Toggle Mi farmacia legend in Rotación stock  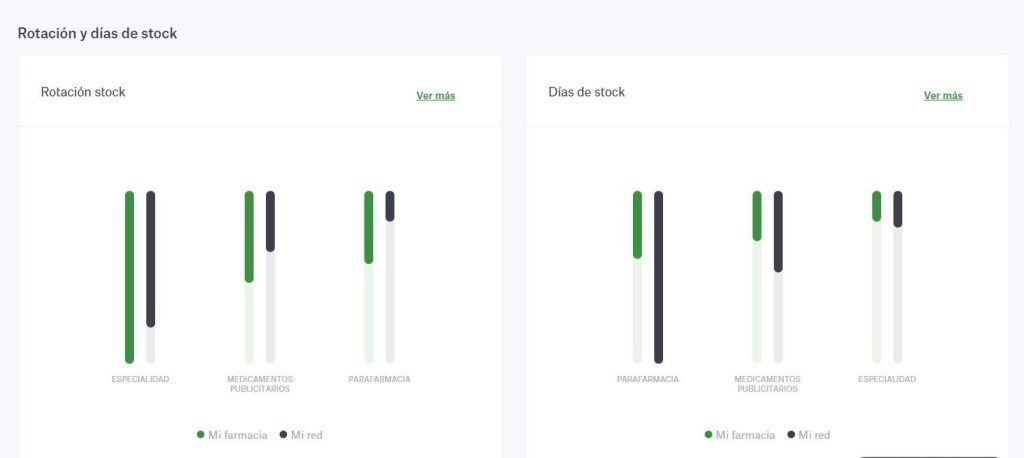point(232,434)
